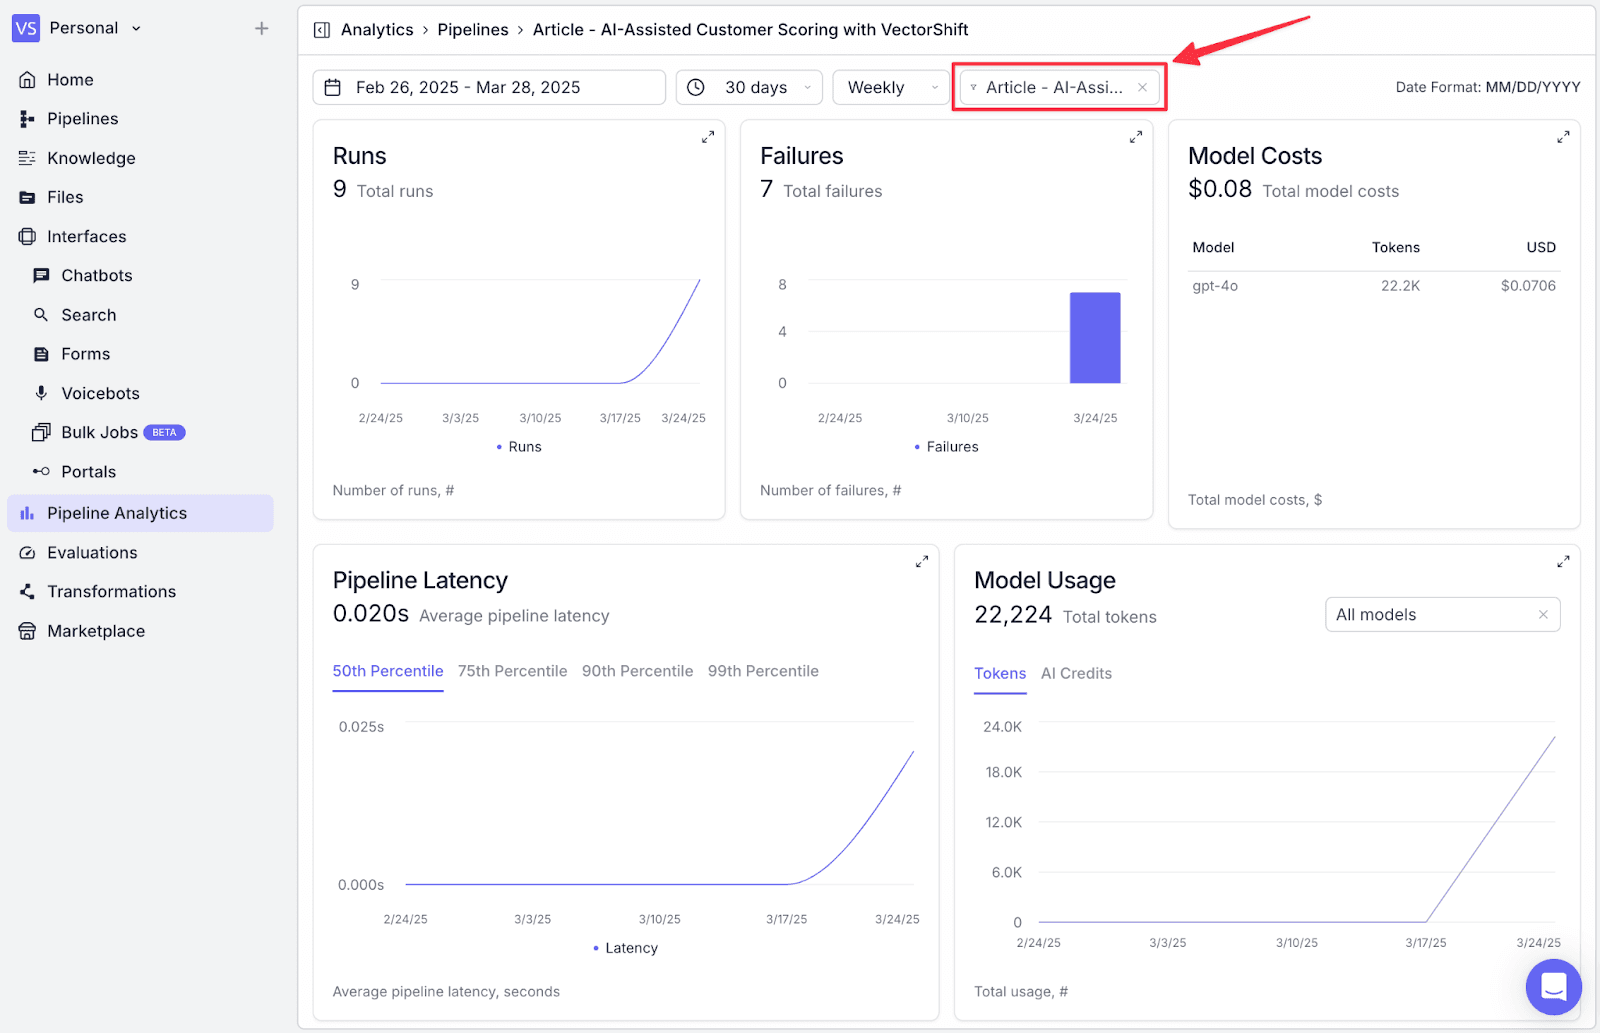
Task: Expand the Runs chart
Action: [x=708, y=137]
